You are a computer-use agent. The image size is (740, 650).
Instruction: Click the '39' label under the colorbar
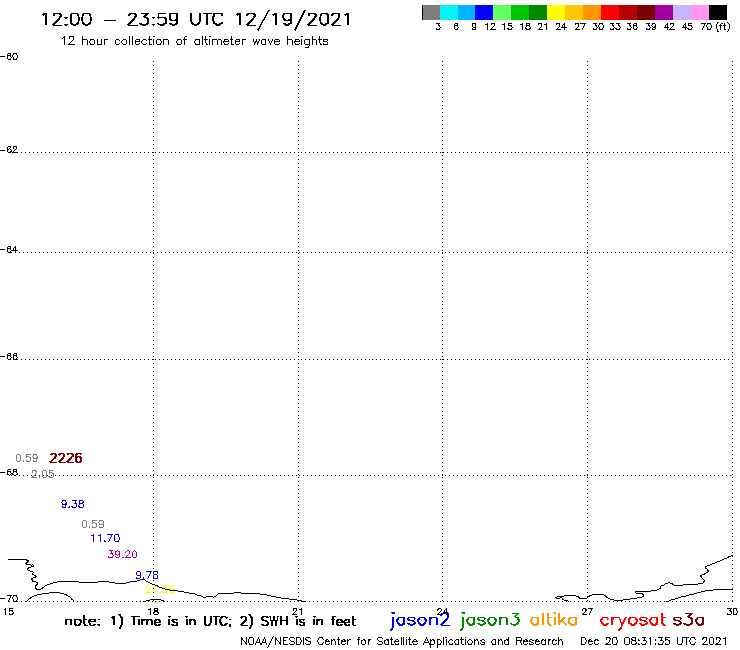pyautogui.click(x=651, y=27)
